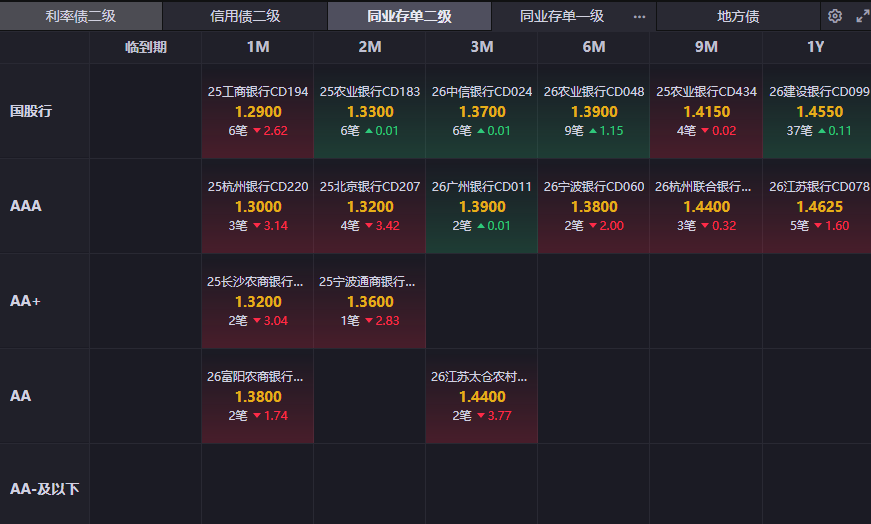The width and height of the screenshot is (871, 524).
Task: Open the 26中信银行CD024 cell
Action: [x=482, y=111]
